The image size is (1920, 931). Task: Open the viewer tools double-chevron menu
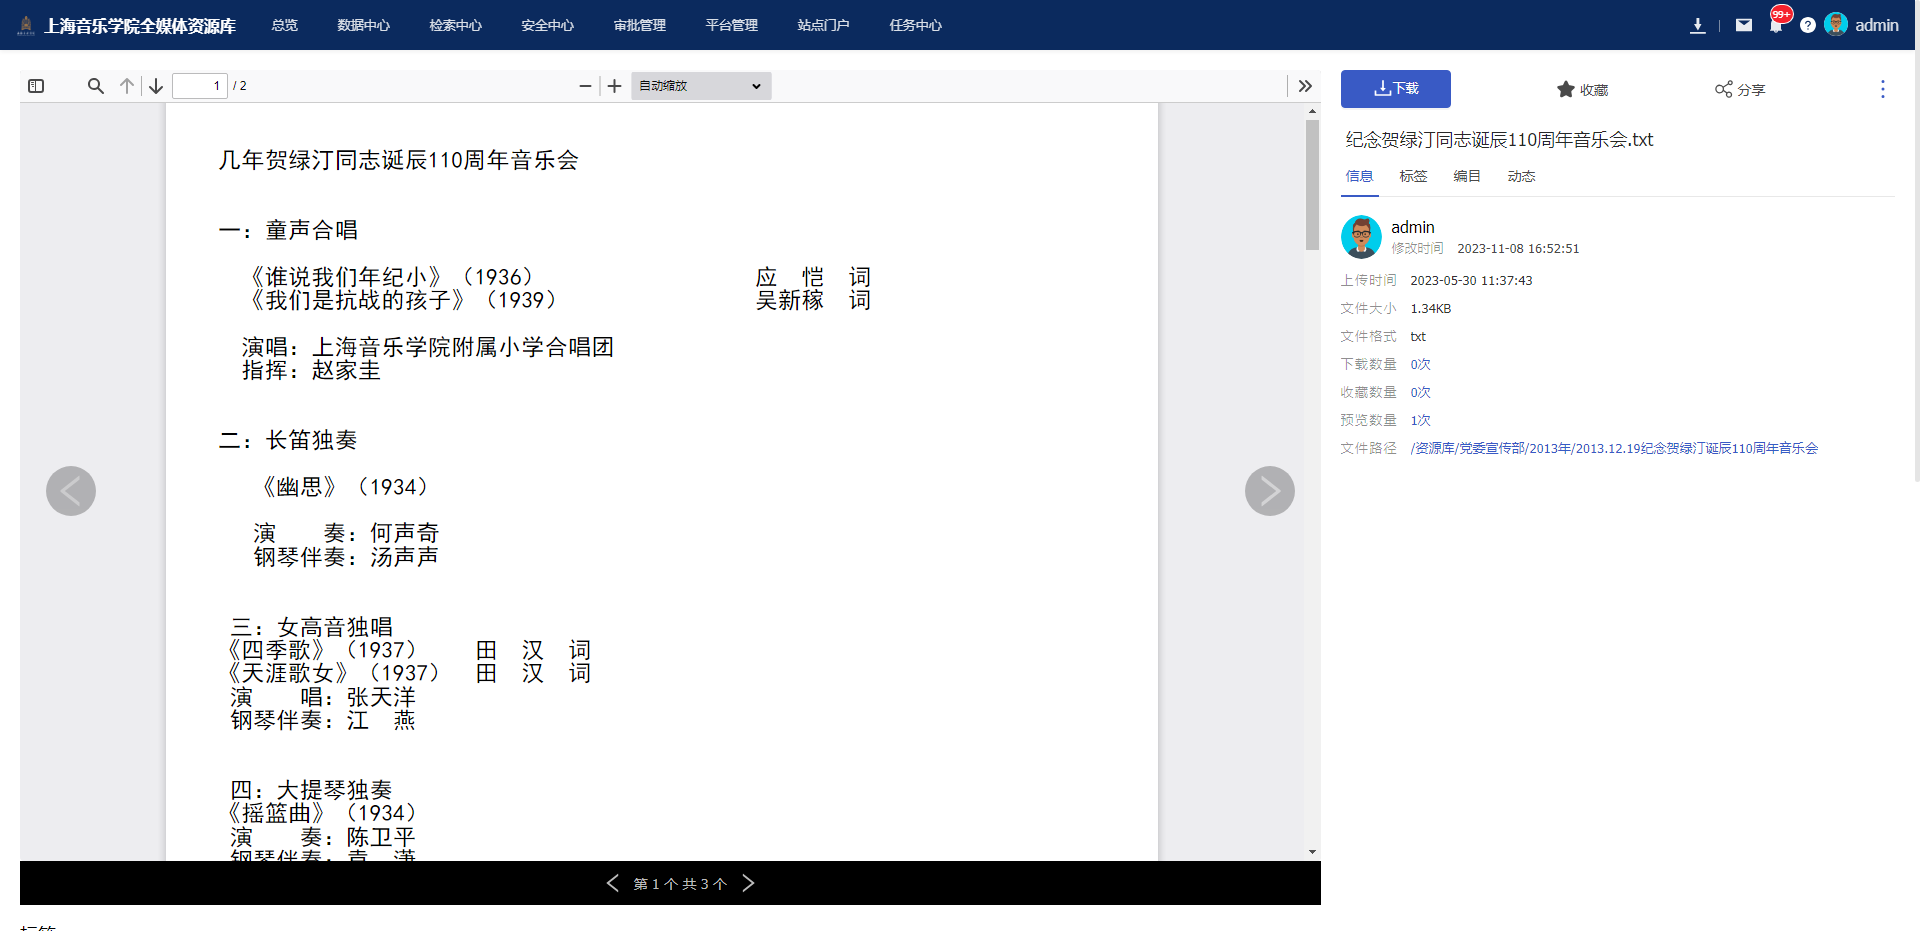pyautogui.click(x=1305, y=86)
